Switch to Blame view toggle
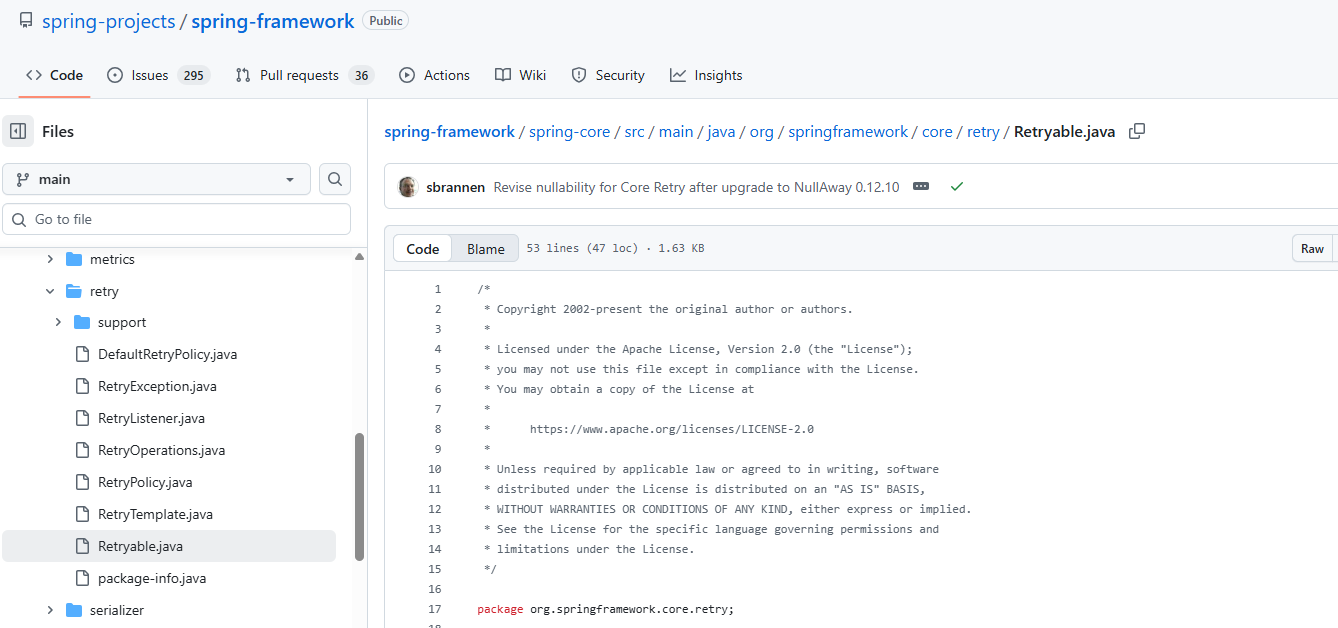This screenshot has height=628, width=1338. coord(486,249)
